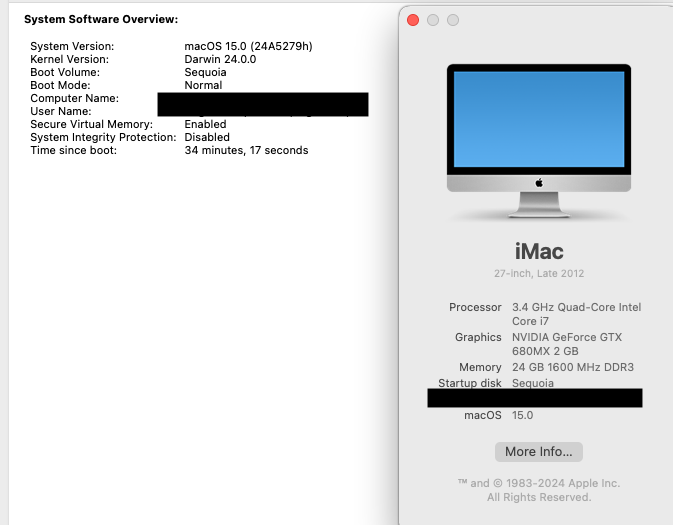Click the Boot Mode 'Normal' value
673x525 pixels.
[x=203, y=85]
